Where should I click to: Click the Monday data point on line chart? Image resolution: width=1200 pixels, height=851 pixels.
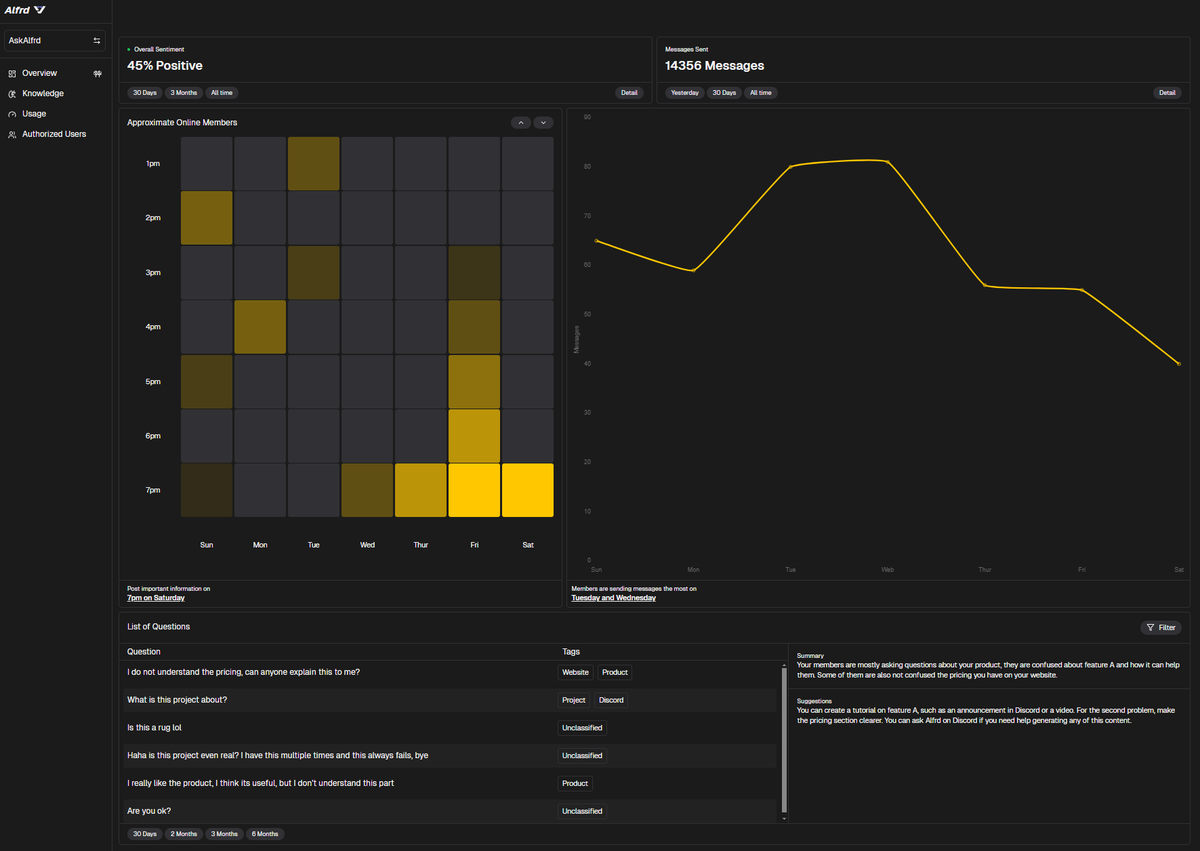pos(693,270)
